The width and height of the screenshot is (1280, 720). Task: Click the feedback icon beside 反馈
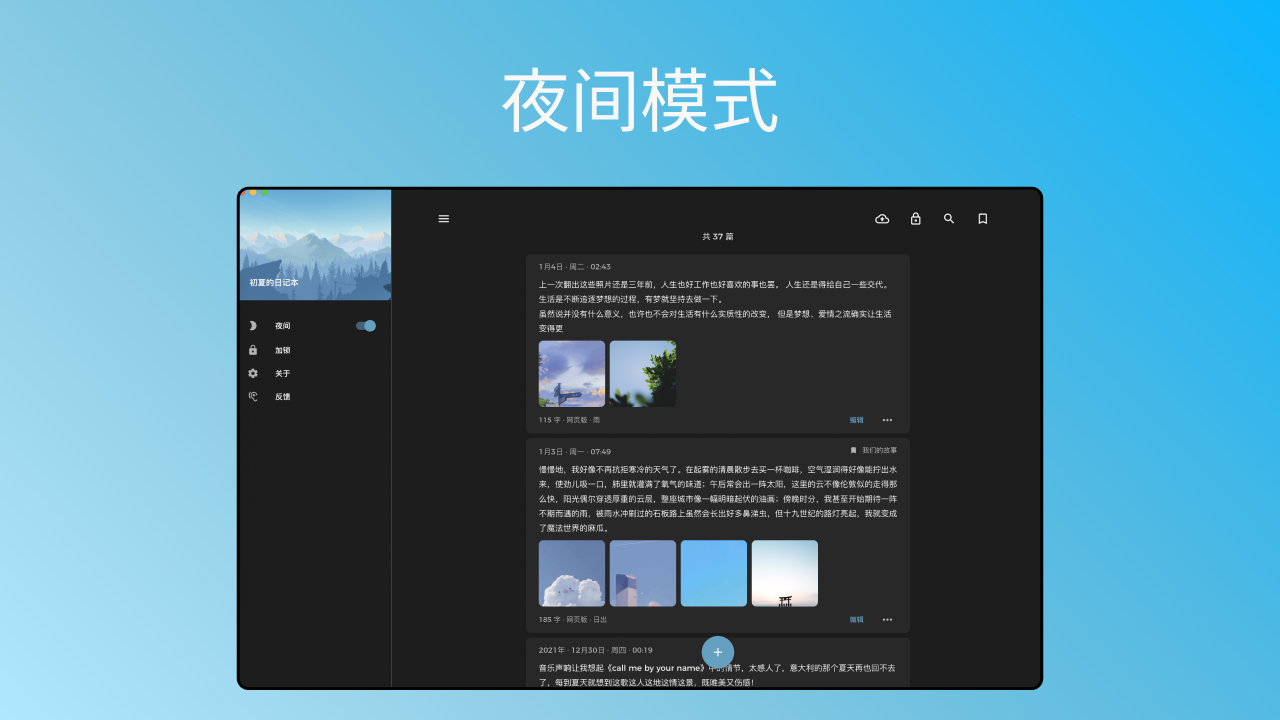(252, 396)
